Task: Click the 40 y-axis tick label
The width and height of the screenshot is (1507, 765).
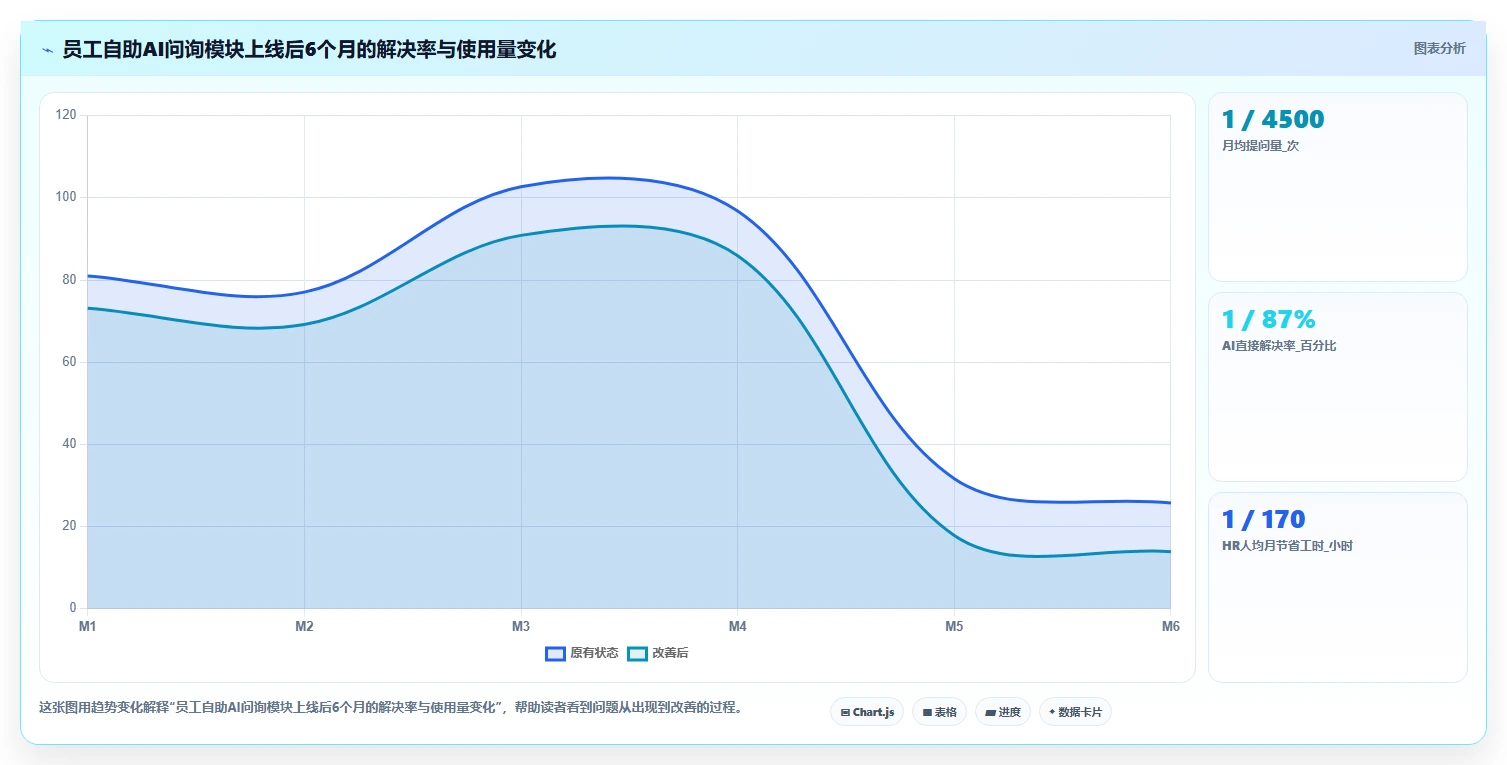Action: click(x=69, y=444)
